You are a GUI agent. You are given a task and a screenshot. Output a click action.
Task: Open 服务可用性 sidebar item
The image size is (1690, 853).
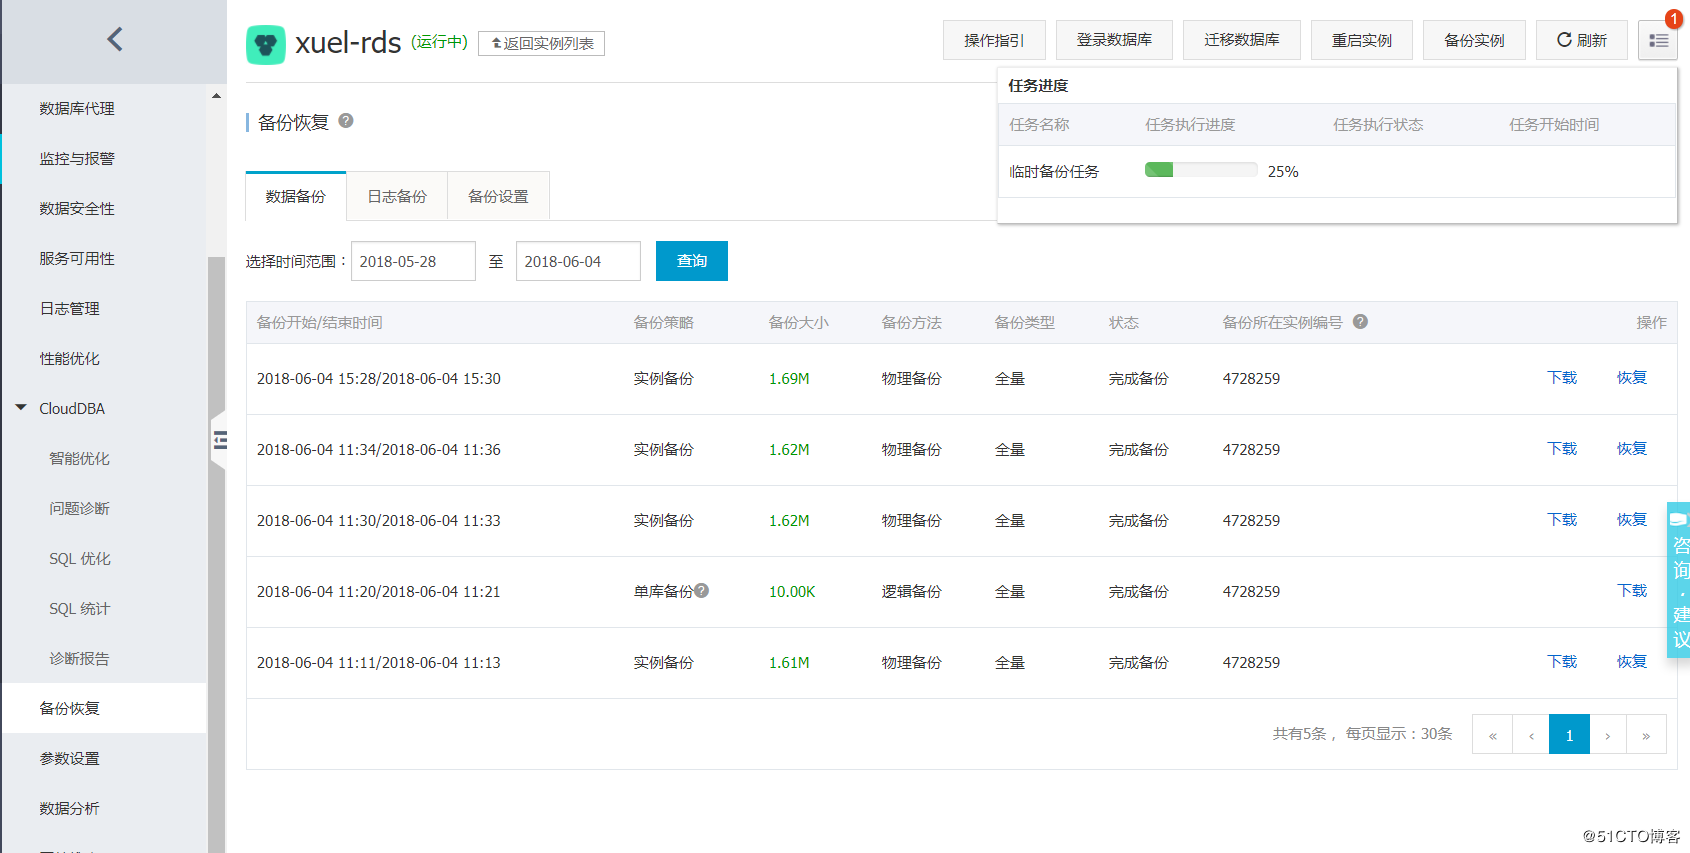tap(77, 259)
